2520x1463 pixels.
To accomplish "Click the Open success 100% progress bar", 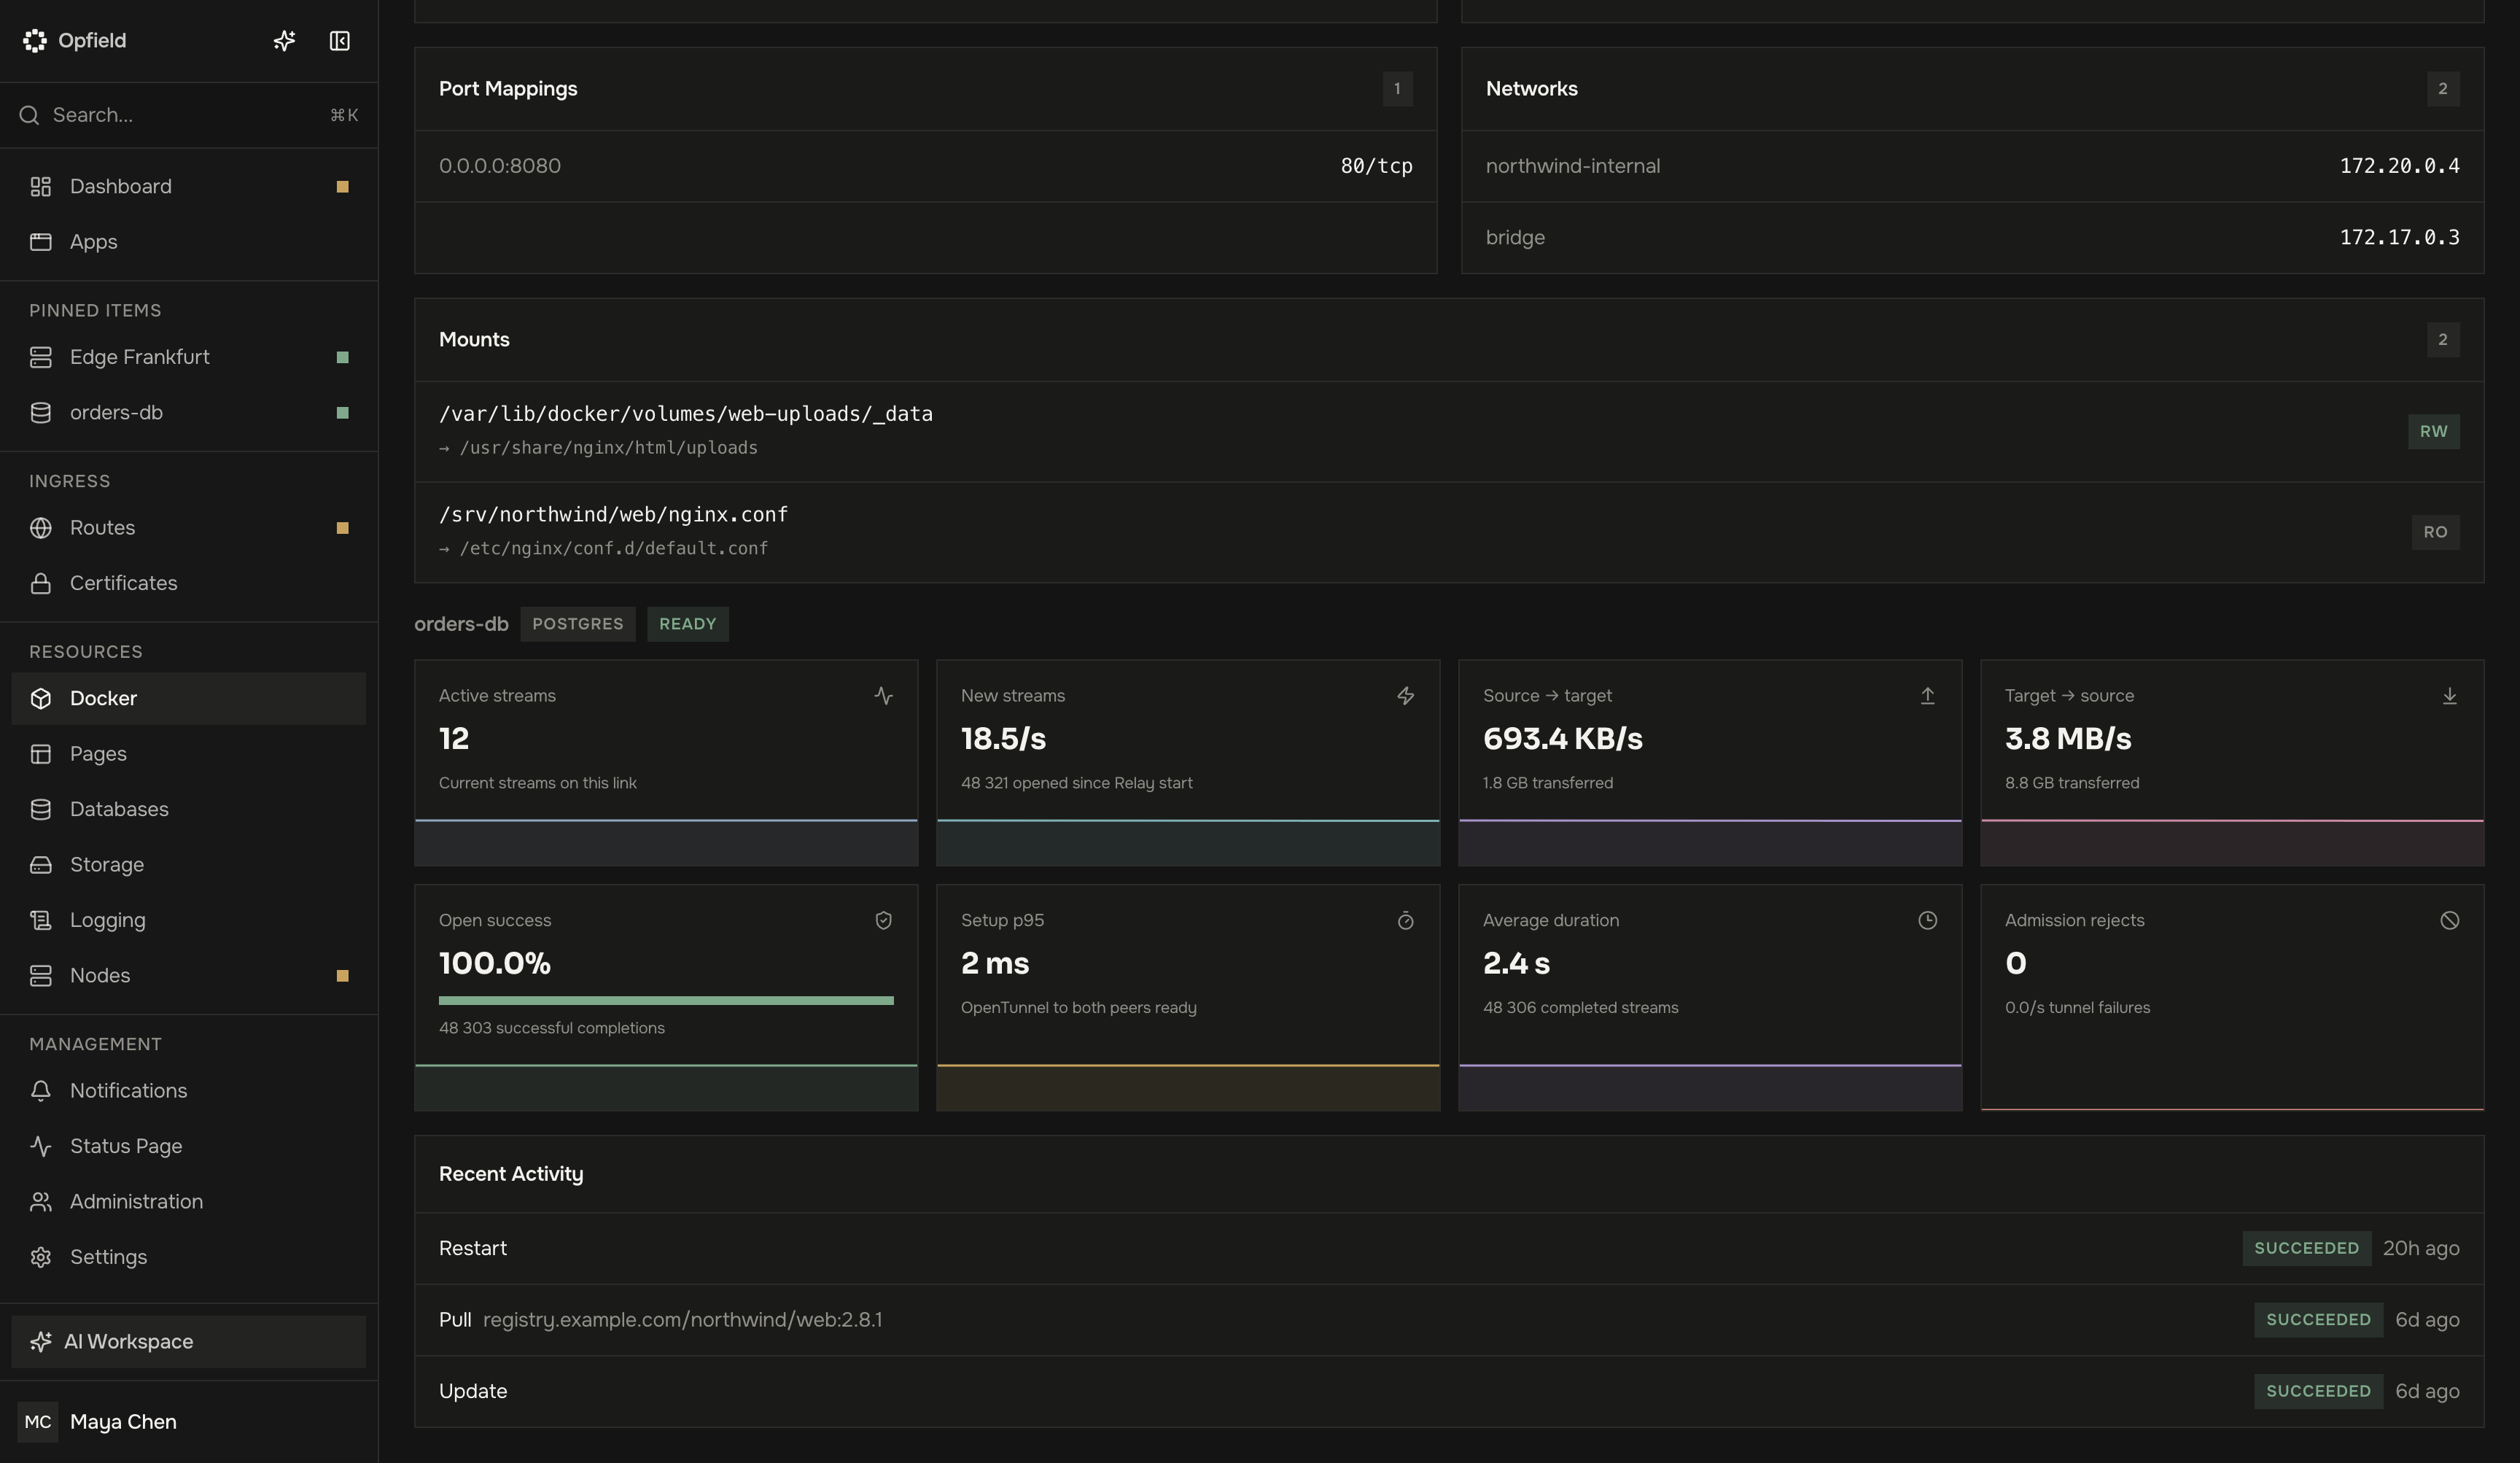I will coord(666,1001).
